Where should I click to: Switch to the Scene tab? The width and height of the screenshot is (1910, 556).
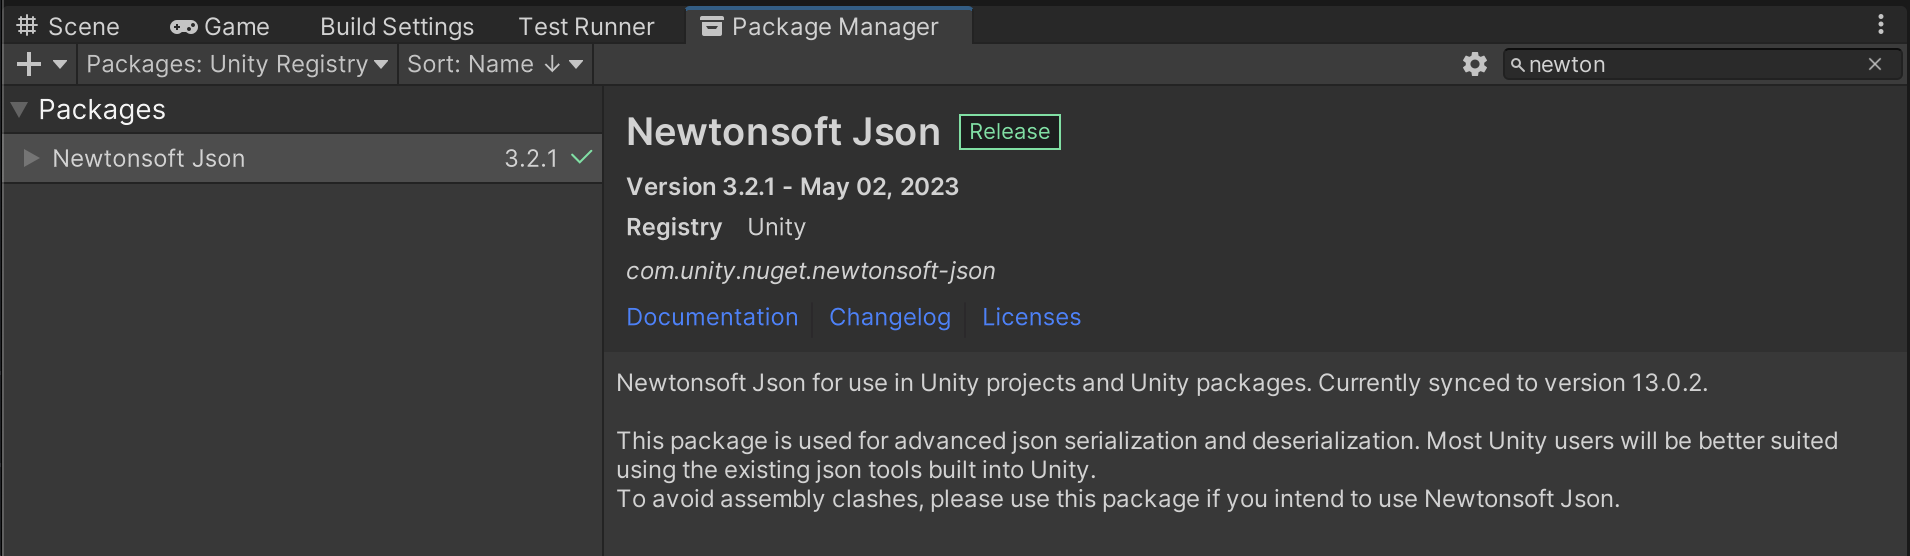(69, 26)
